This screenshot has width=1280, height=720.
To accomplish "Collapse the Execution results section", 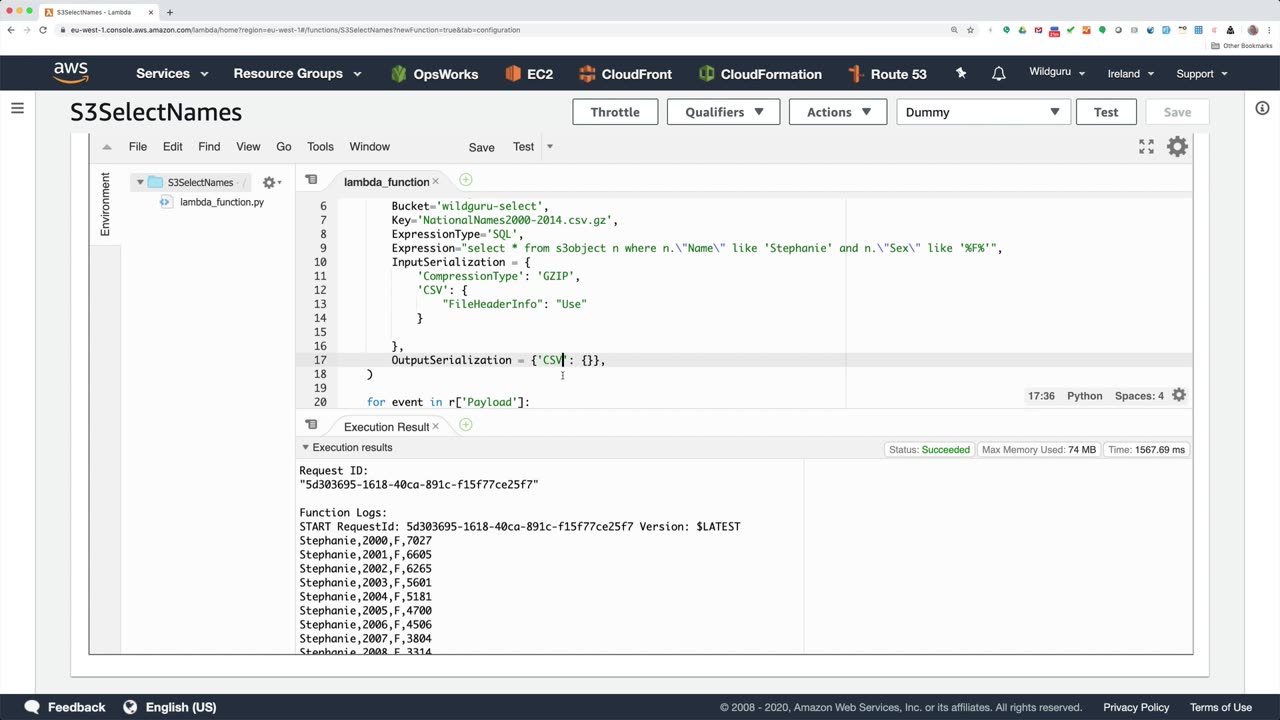I will click(x=306, y=448).
